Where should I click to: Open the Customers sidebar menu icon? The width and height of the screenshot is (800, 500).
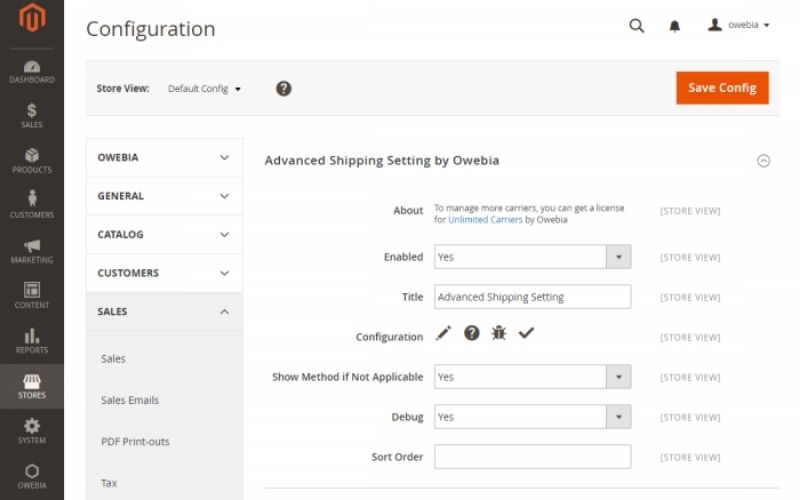coord(32,198)
